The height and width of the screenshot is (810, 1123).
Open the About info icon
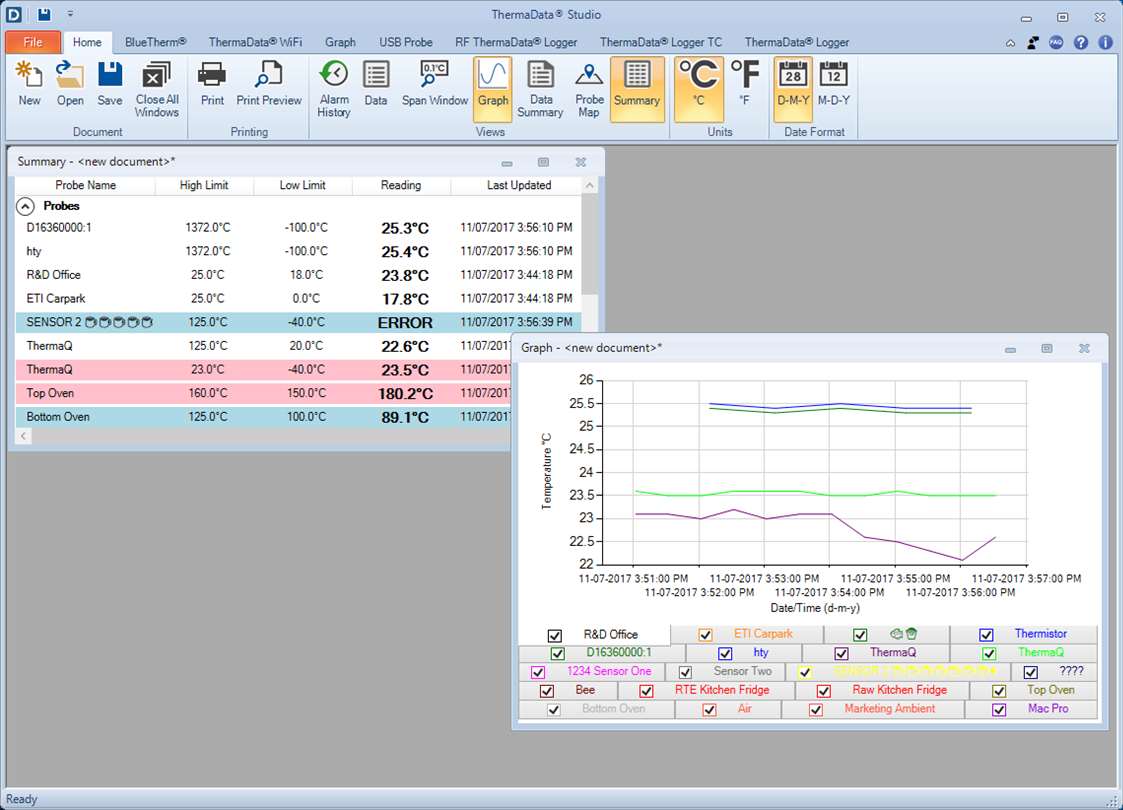(x=1106, y=42)
